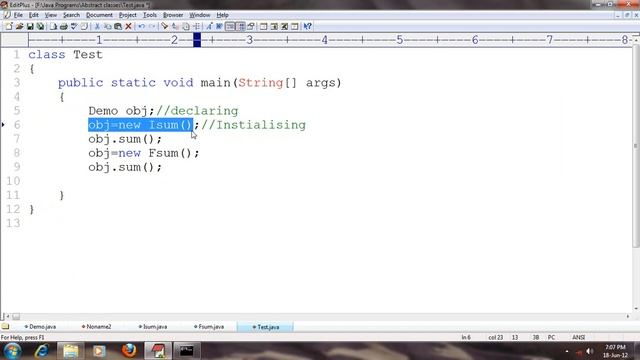
Task: Click the Replace toolbar icon
Action: [175, 27]
